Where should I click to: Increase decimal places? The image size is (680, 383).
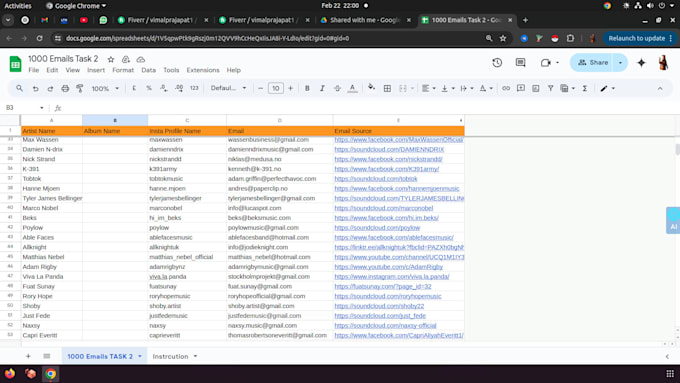click(x=179, y=88)
